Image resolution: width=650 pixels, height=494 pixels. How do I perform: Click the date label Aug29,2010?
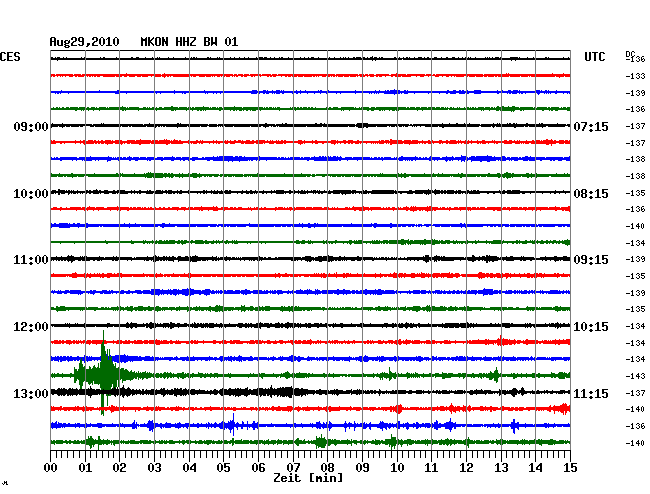[85, 42]
